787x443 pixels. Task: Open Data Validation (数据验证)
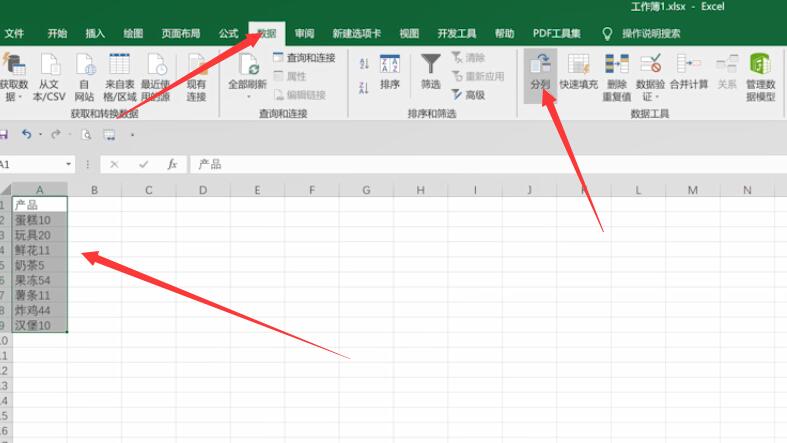coord(650,76)
